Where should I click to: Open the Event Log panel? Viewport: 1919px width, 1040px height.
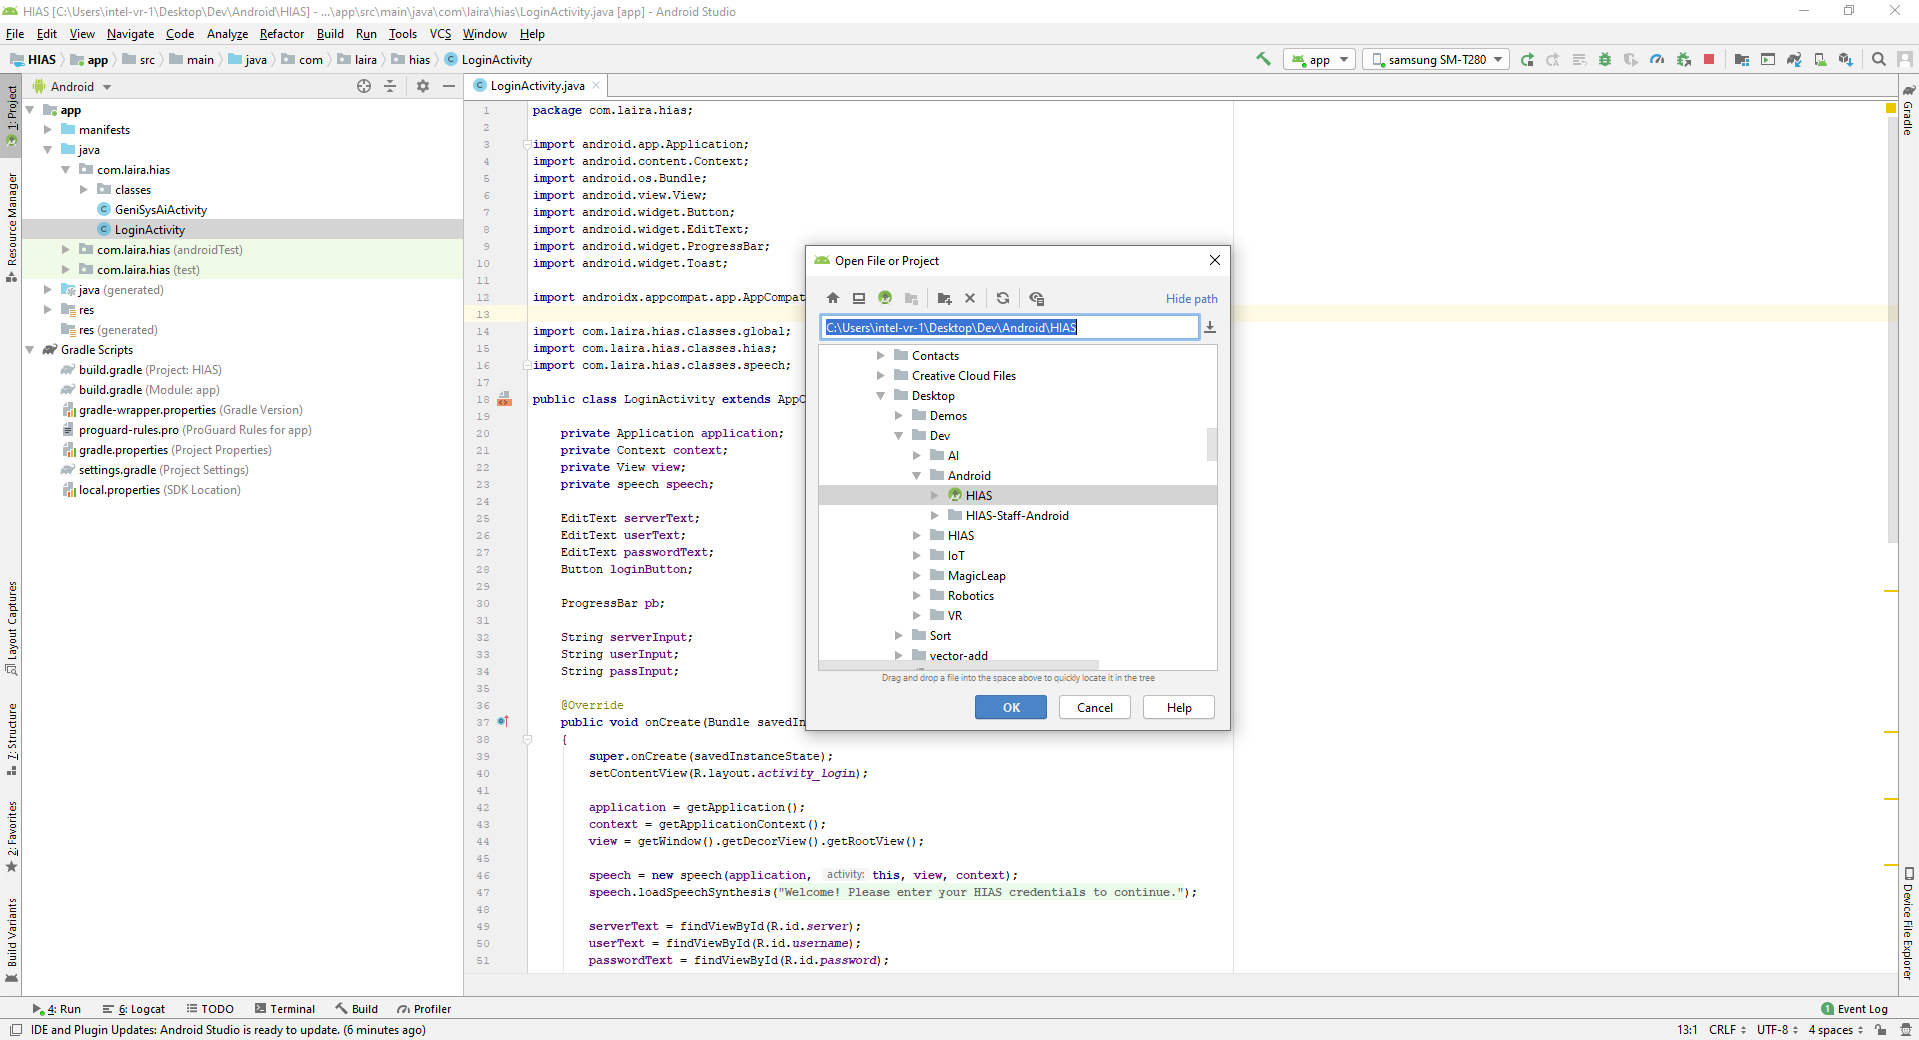point(1855,1009)
